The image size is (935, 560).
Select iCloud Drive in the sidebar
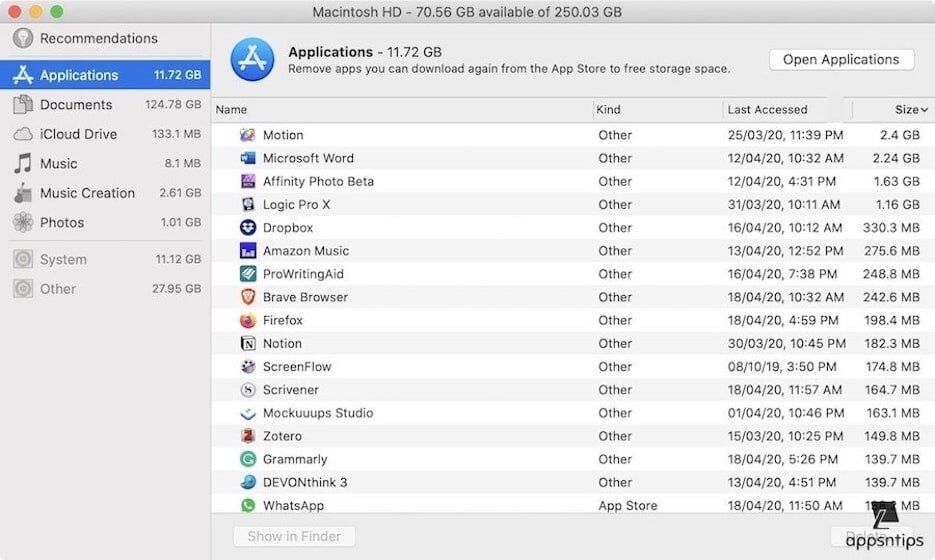(x=78, y=134)
